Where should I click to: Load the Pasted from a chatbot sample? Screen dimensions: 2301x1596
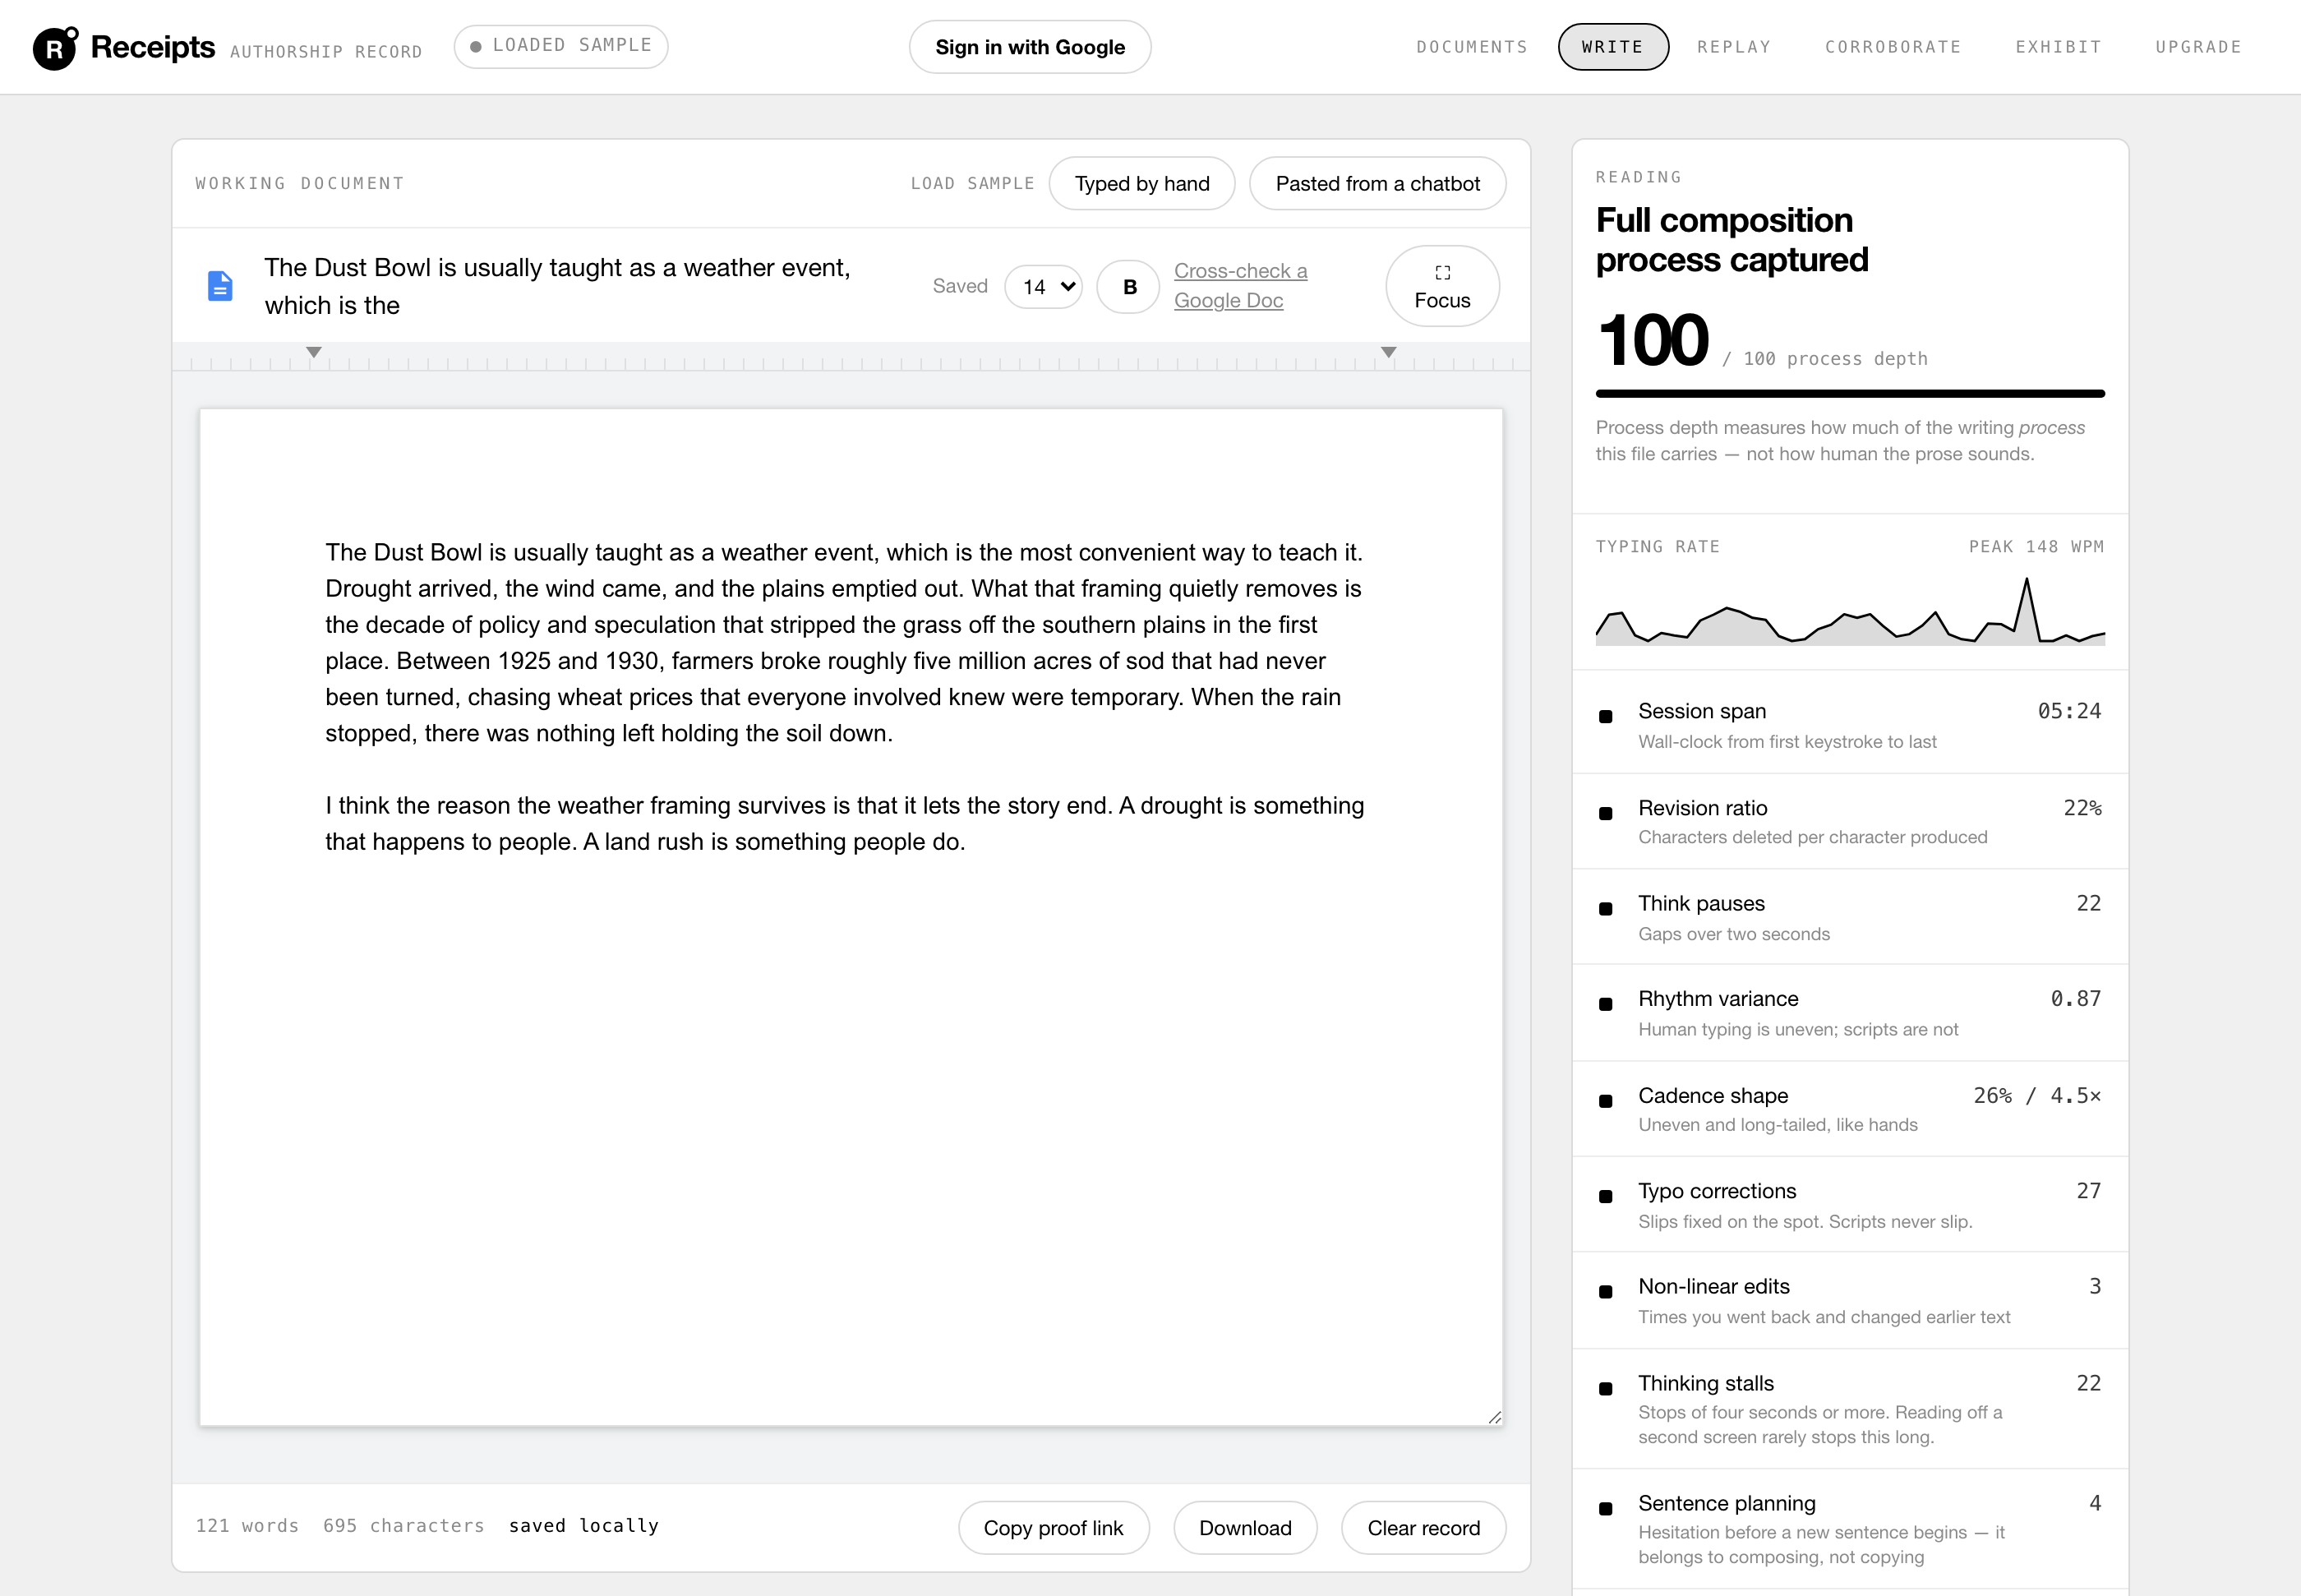point(1377,184)
